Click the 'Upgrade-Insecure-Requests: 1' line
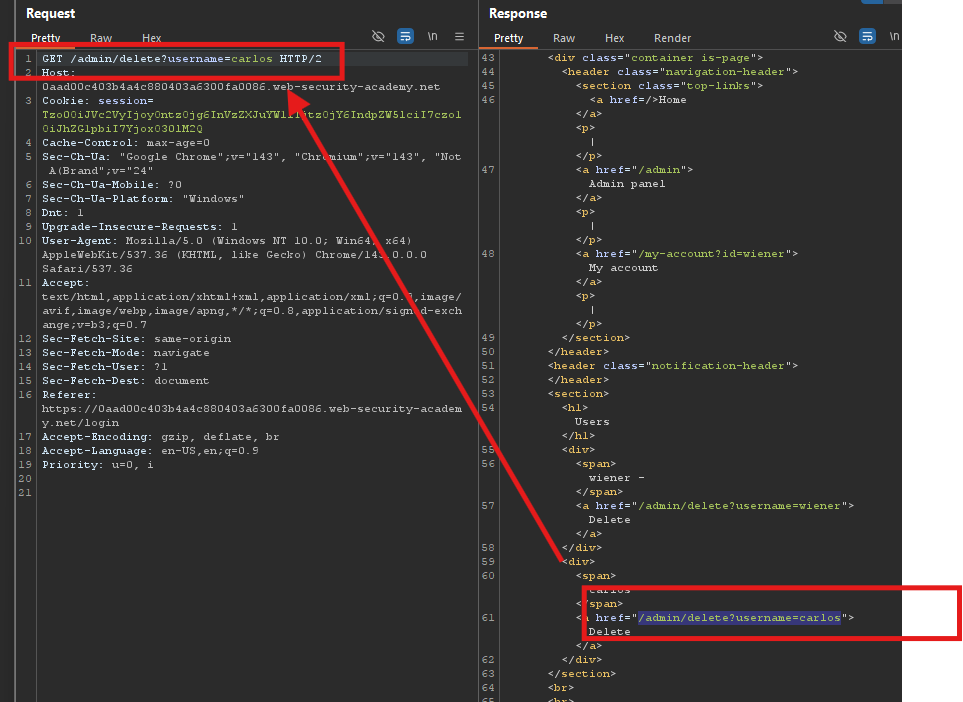This screenshot has width=963, height=702. 139,227
